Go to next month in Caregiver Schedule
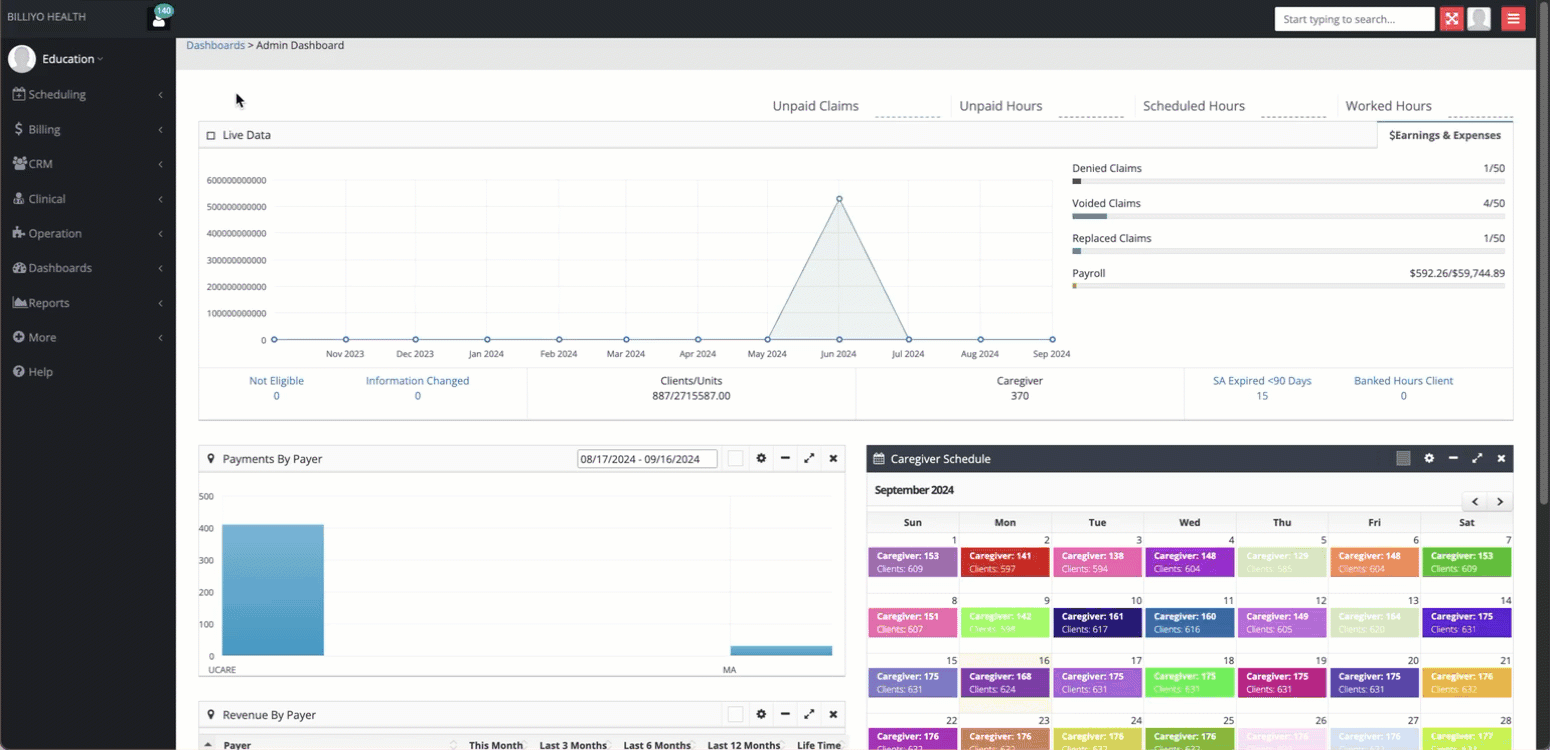Viewport: 1550px width, 750px height. [x=1499, y=502]
